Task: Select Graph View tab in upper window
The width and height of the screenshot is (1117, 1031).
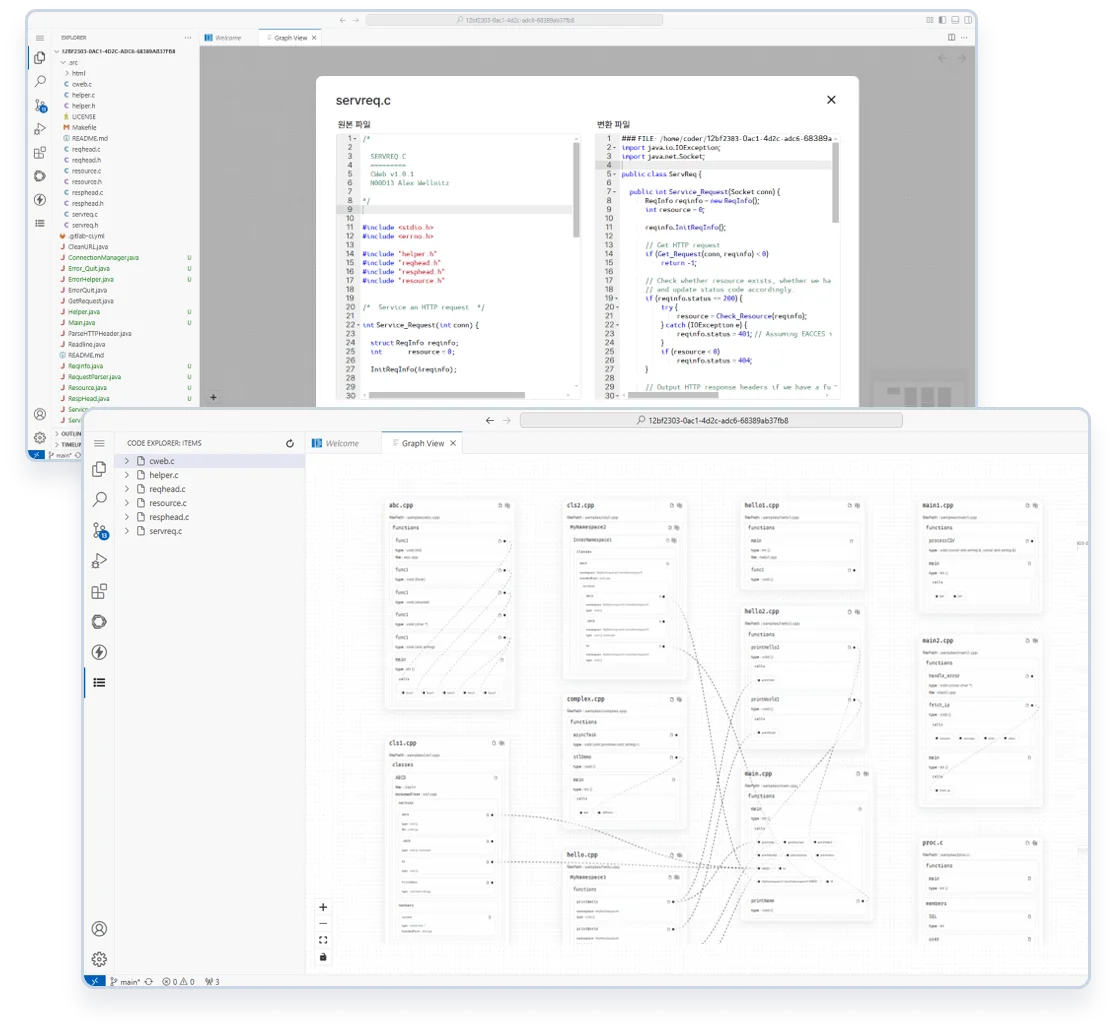Action: [x=289, y=38]
